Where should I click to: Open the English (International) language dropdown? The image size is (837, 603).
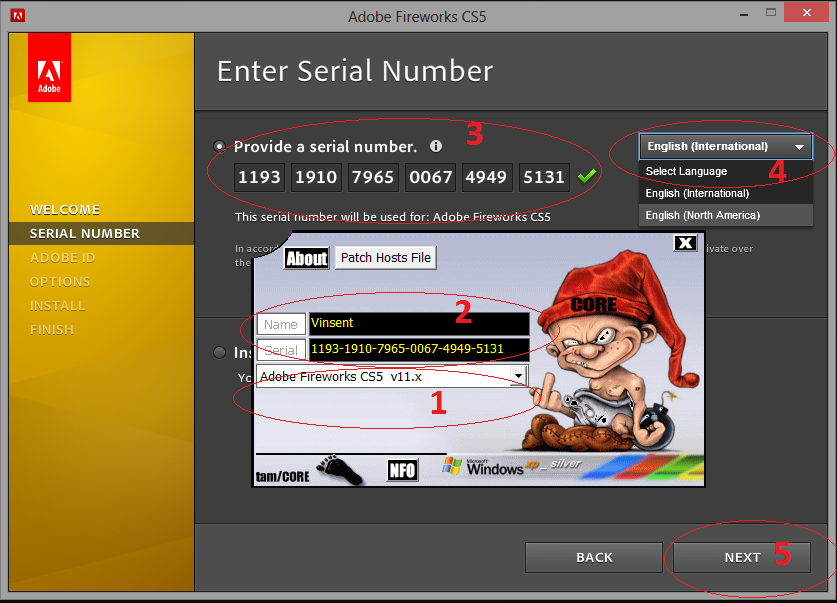coord(725,146)
